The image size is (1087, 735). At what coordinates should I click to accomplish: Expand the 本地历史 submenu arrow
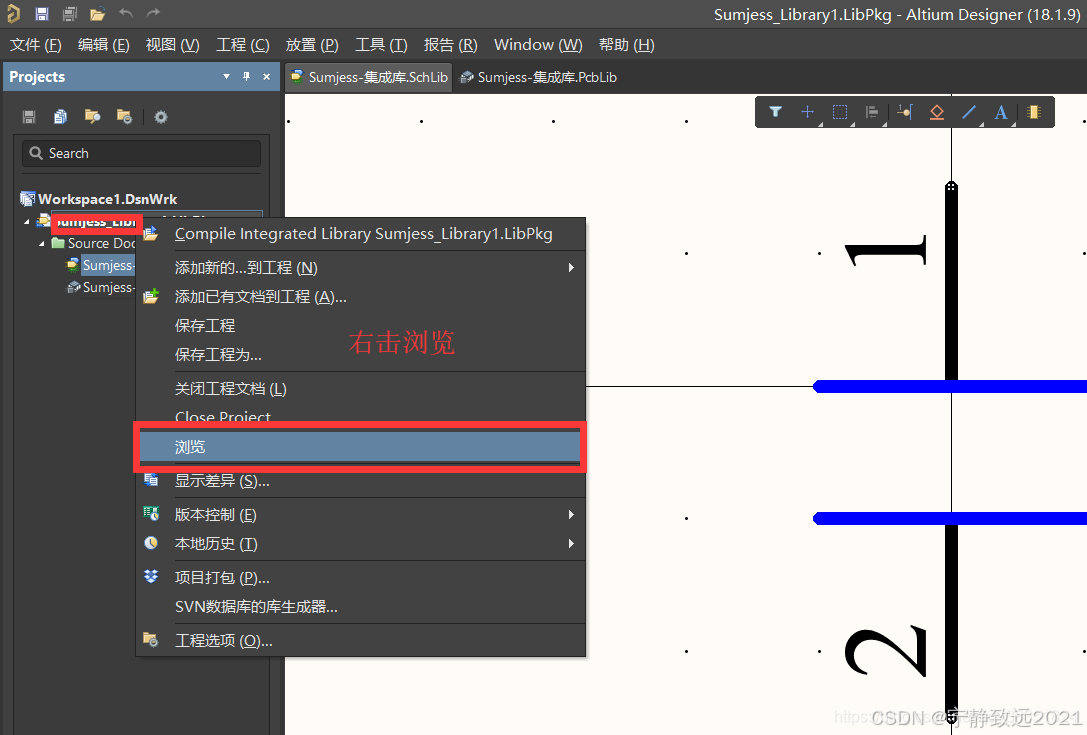tap(571, 544)
